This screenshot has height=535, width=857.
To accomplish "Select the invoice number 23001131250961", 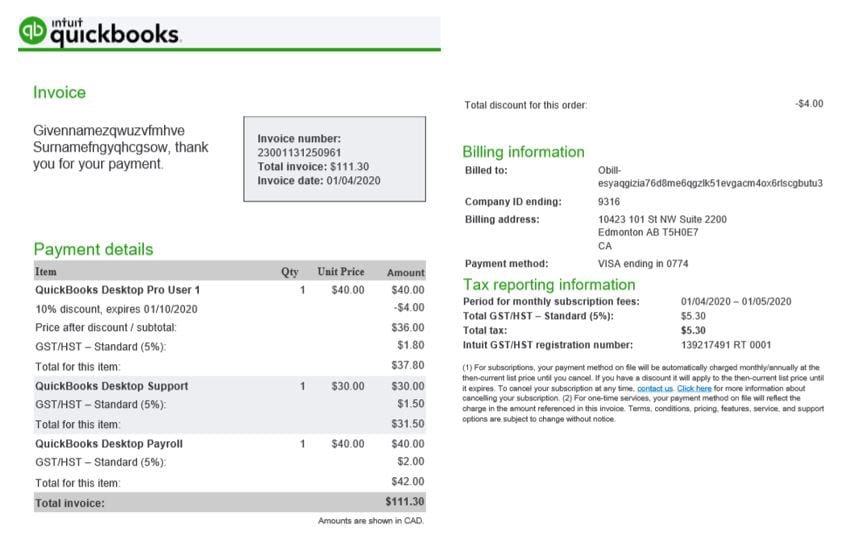I will click(x=299, y=153).
